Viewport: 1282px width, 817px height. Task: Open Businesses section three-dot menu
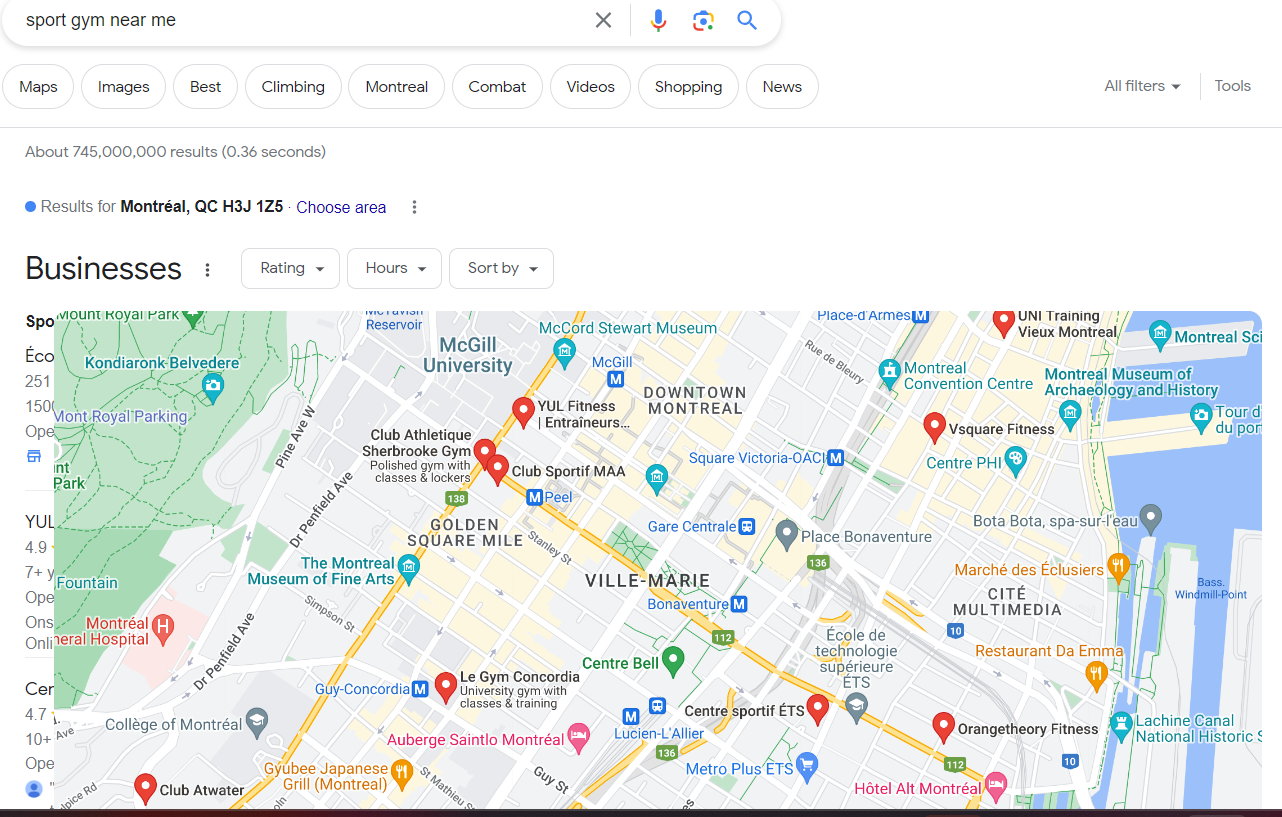(208, 270)
